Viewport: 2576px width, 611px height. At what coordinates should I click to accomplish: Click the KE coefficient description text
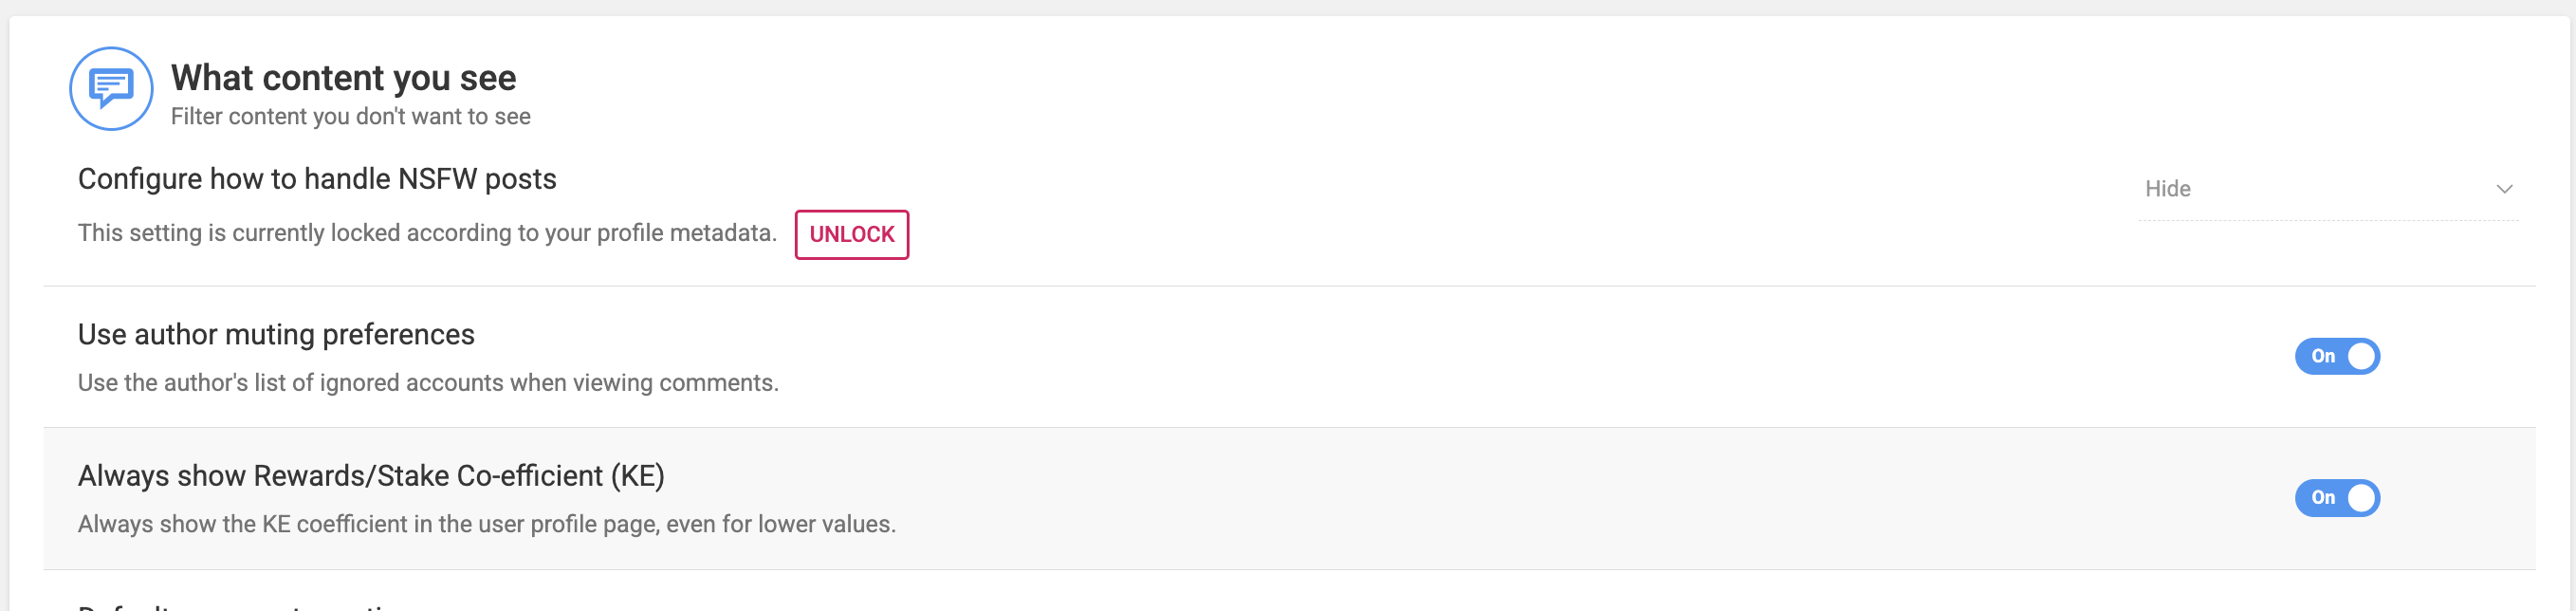tap(487, 524)
